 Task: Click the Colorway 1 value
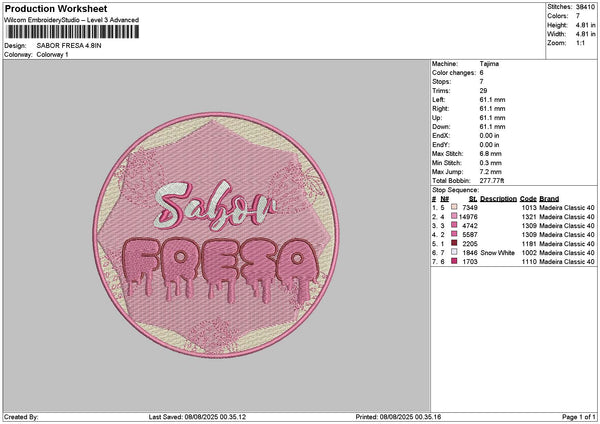(53, 54)
